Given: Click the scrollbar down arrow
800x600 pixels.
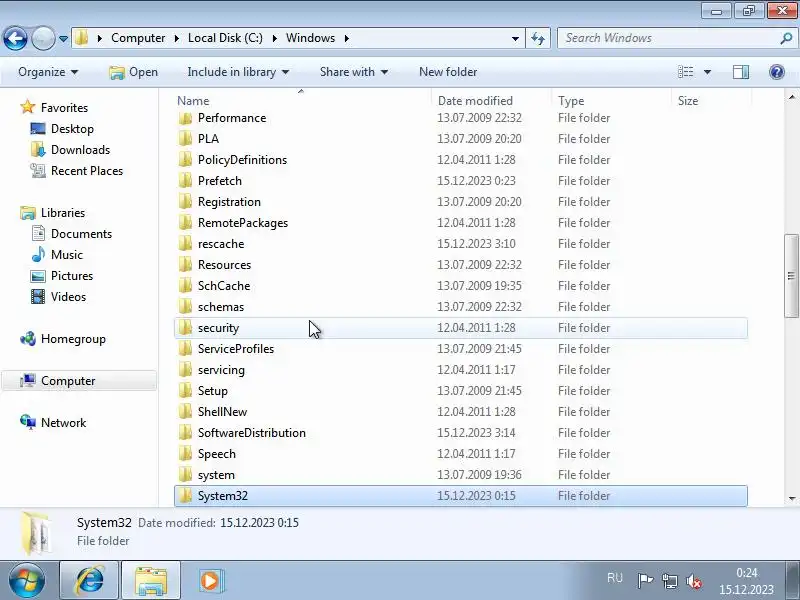Looking at the screenshot, I should tap(791, 498).
